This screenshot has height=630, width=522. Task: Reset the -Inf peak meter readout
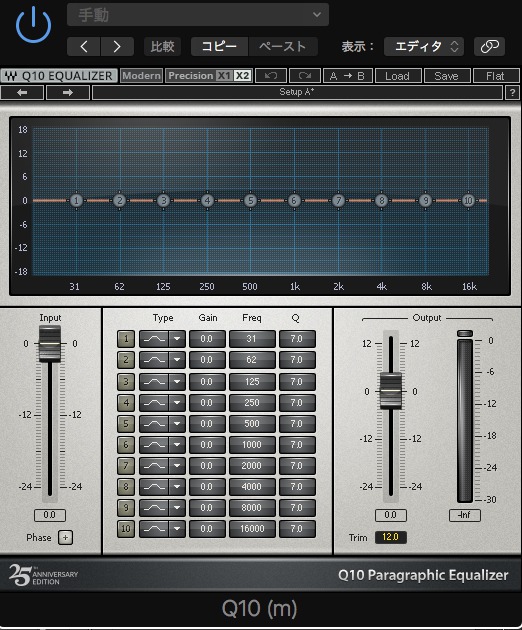coord(465,515)
